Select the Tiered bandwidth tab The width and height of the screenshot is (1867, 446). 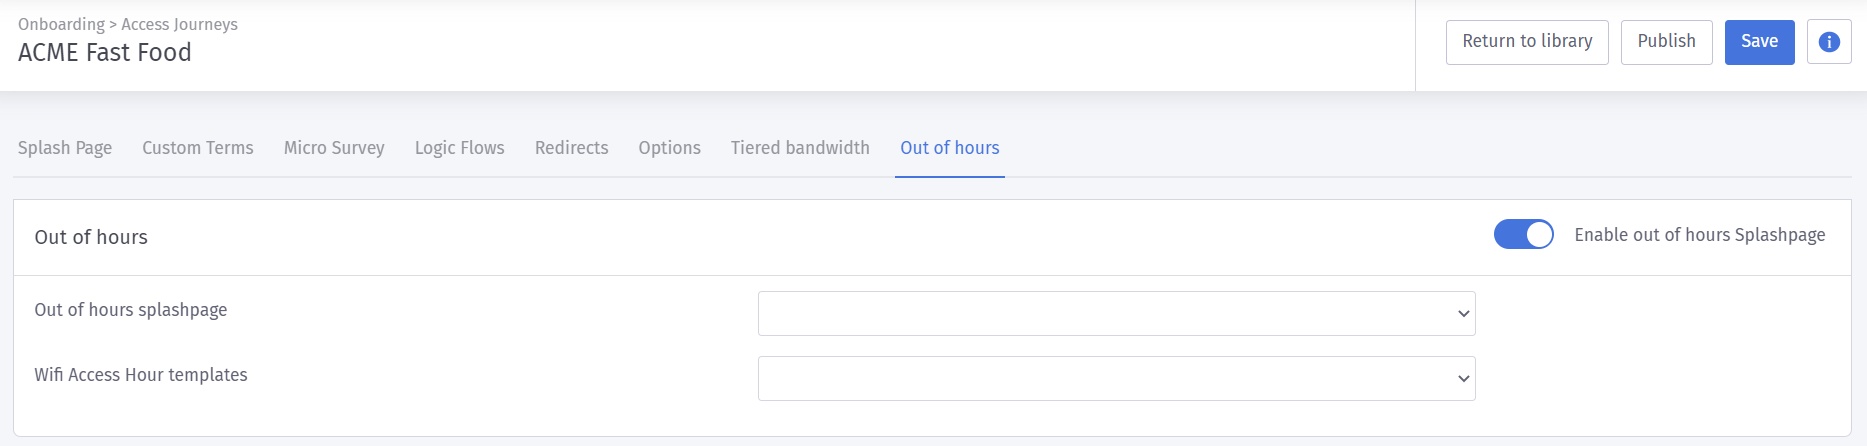point(800,148)
